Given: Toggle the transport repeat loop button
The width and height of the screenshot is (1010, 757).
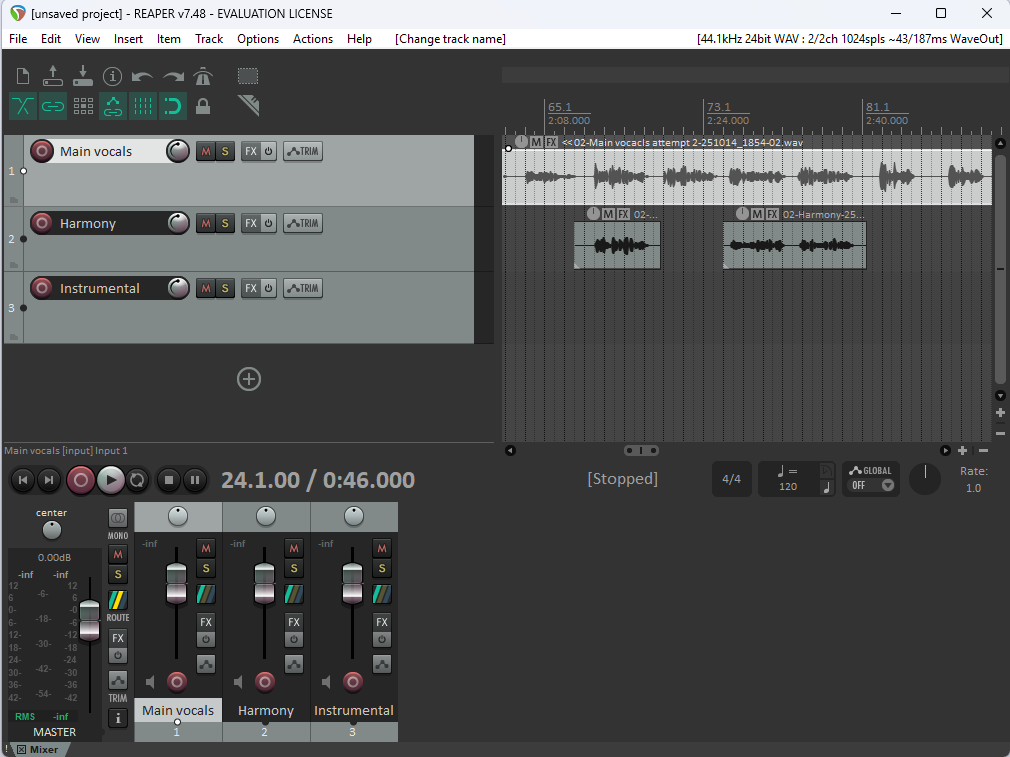Looking at the screenshot, I should [138, 480].
